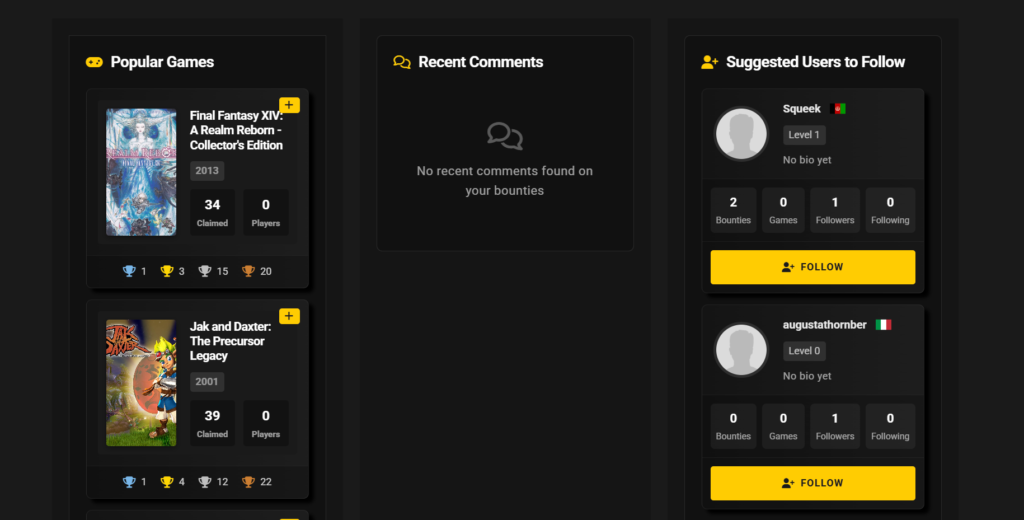Viewport: 1024px width, 520px height.
Task: Add Final Fantasy XIV with its plus button
Action: 289,105
